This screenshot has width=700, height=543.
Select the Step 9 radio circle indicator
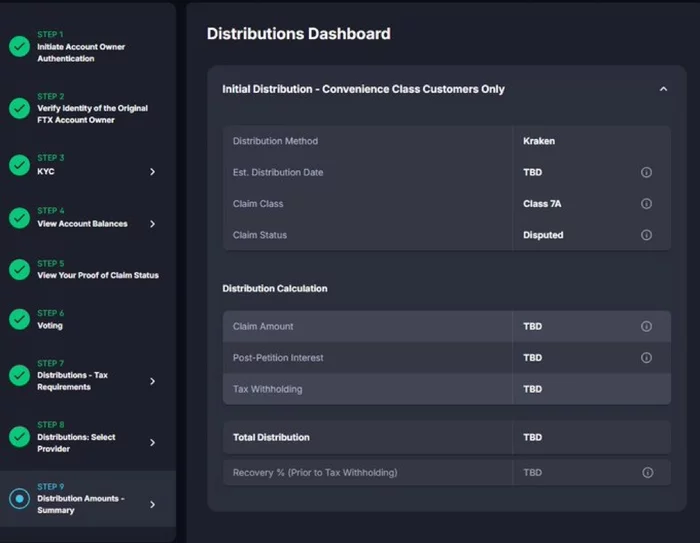(x=19, y=499)
